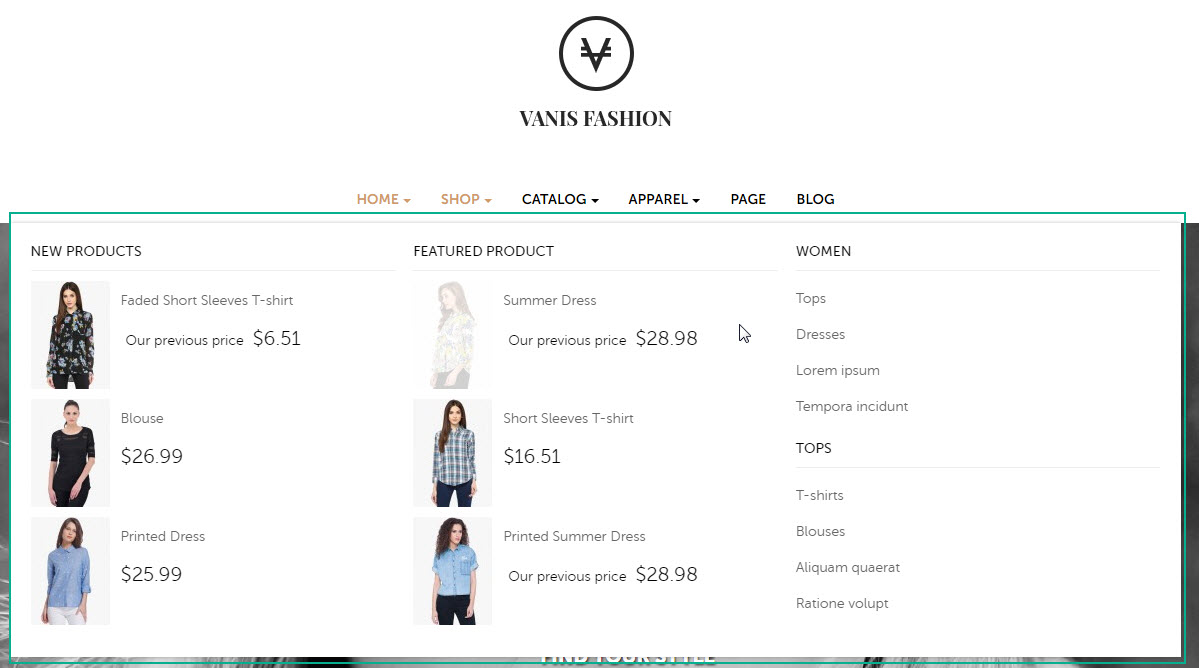Follow the Tops link under Women

tap(811, 298)
